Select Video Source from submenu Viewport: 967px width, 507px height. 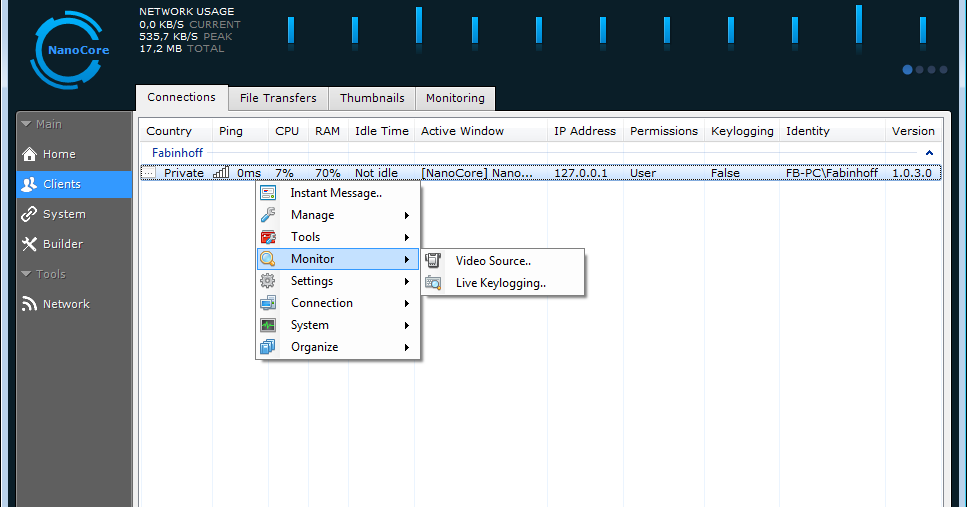point(503,260)
